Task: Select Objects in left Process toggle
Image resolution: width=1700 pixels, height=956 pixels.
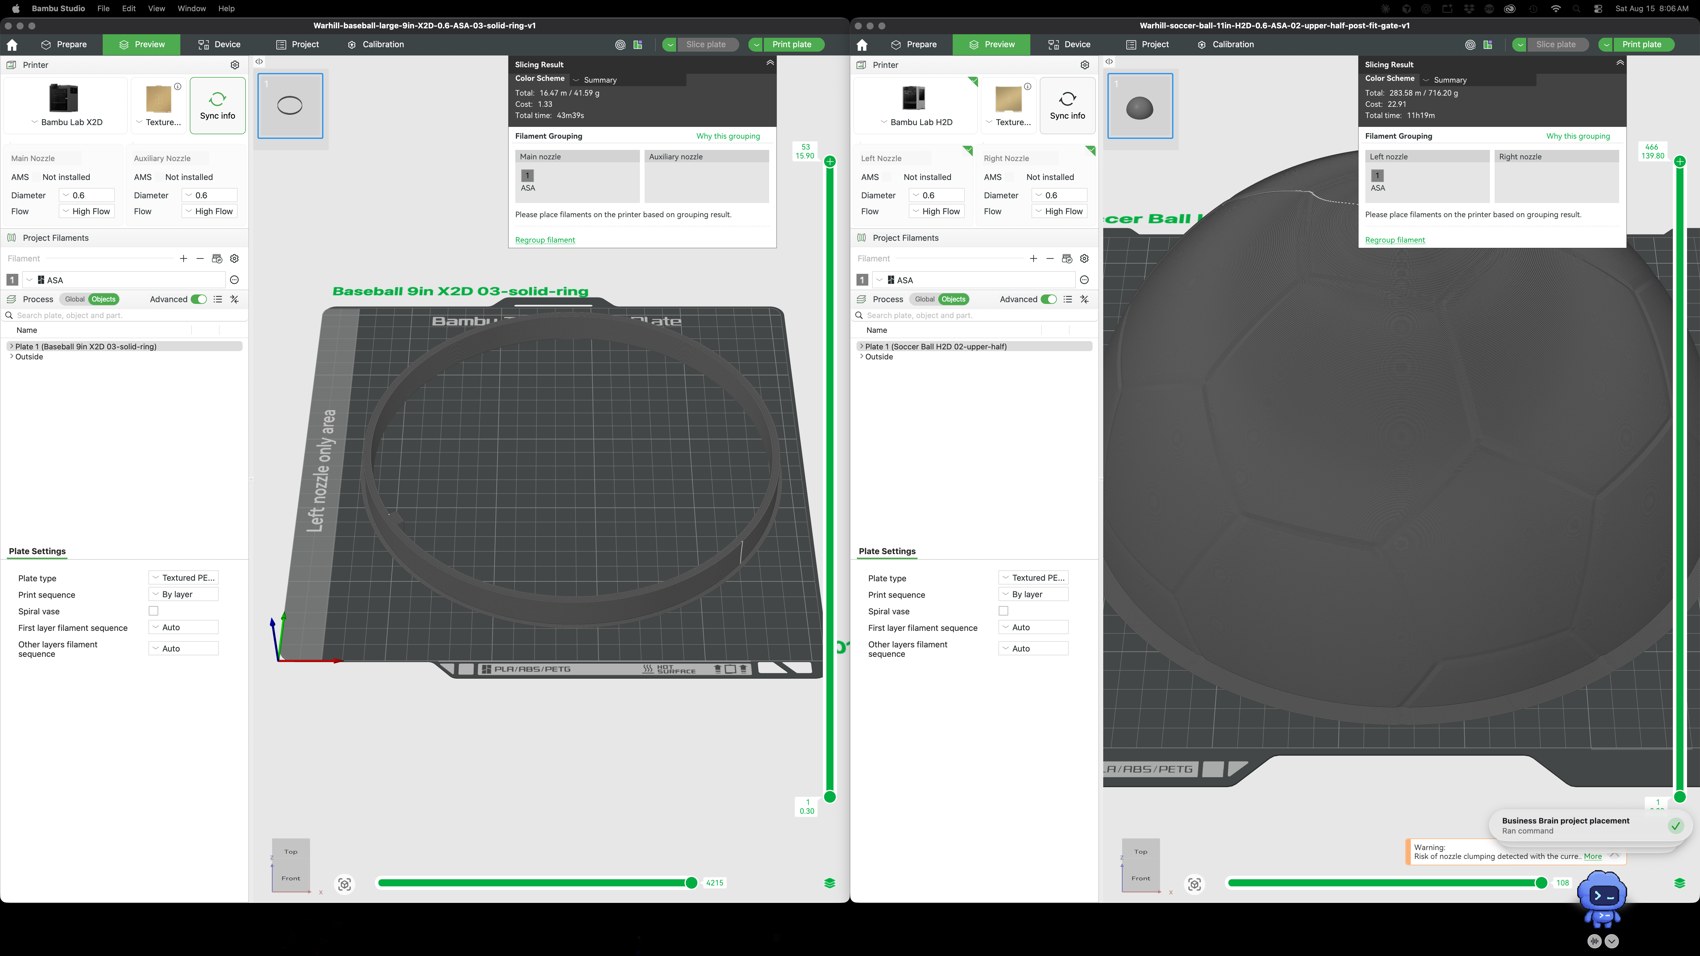Action: click(x=104, y=299)
